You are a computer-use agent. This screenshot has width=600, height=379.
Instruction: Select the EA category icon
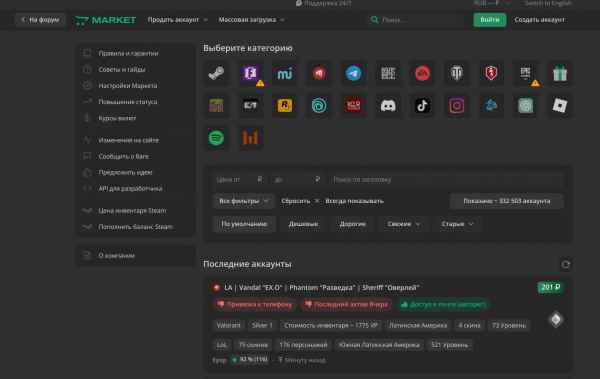coord(422,73)
